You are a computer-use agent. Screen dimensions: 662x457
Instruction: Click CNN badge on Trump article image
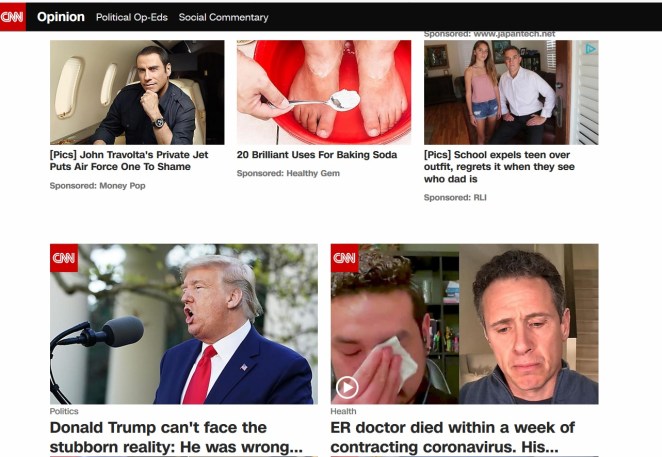tap(64, 258)
